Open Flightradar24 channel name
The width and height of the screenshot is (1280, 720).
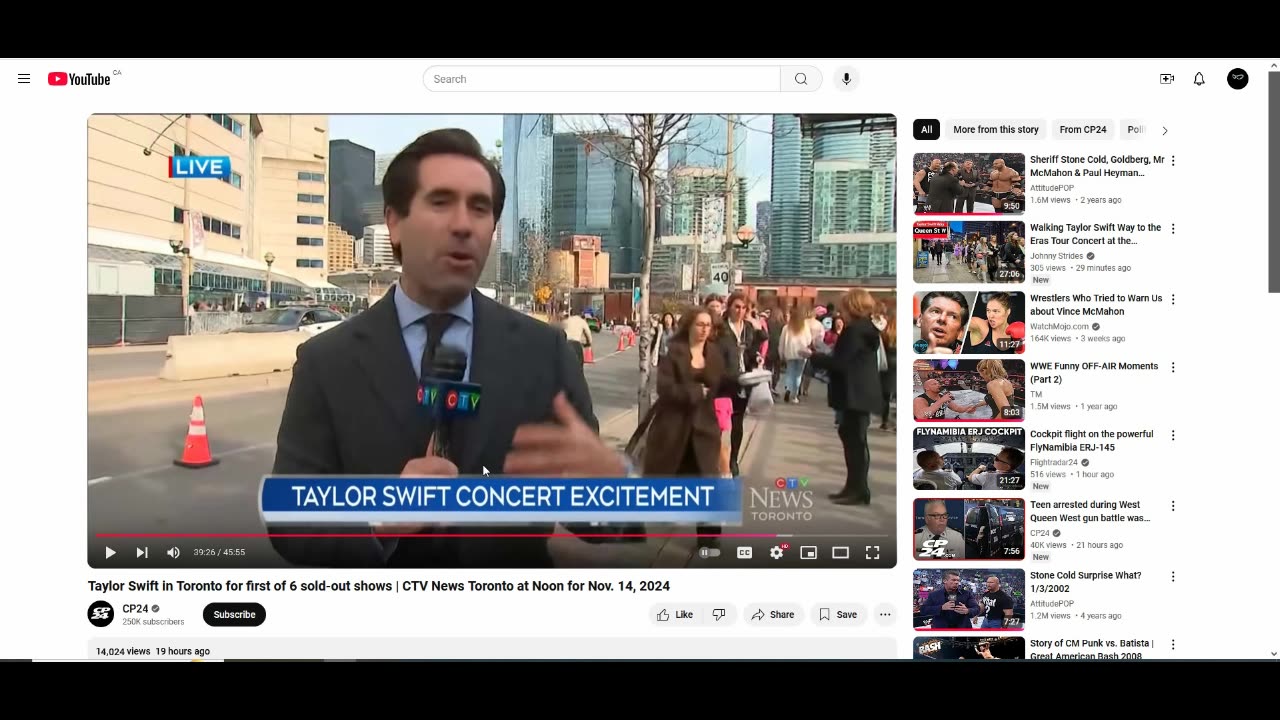(x=1054, y=462)
